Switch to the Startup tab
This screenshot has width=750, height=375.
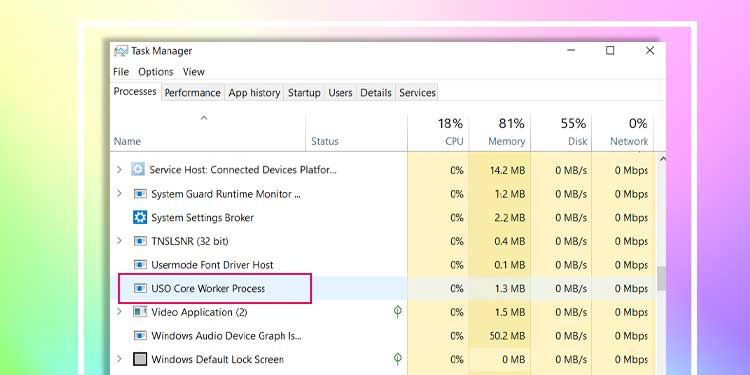pos(304,93)
